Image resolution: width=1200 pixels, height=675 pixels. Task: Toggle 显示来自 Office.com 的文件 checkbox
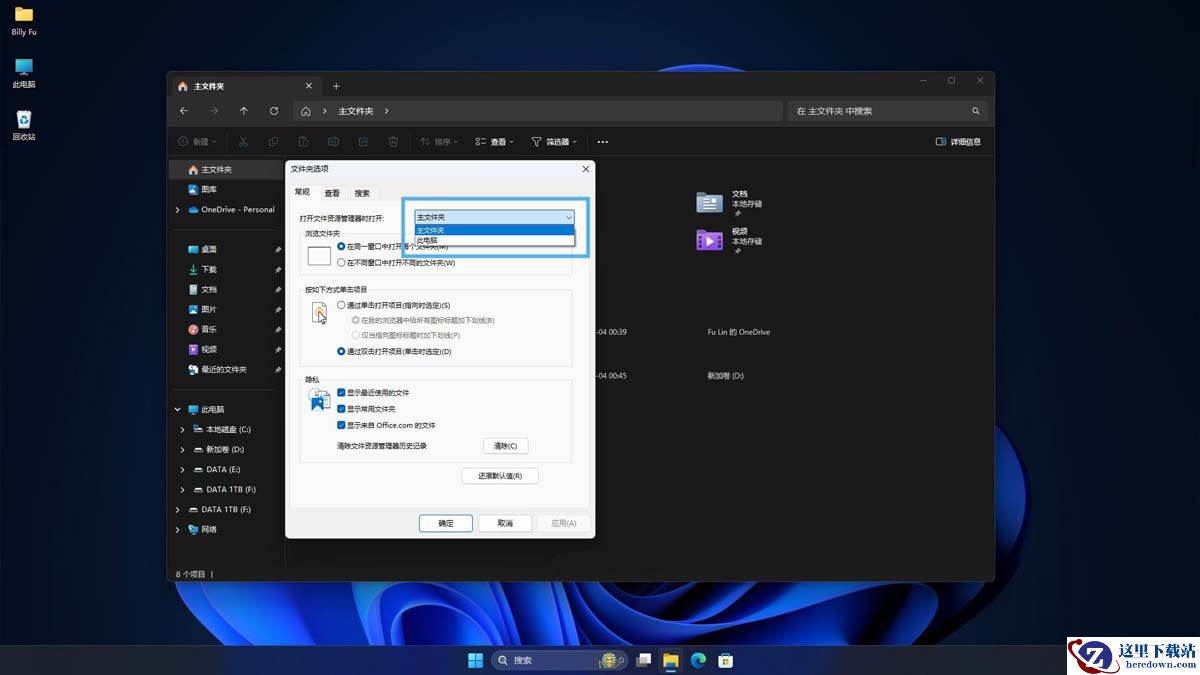click(341, 425)
